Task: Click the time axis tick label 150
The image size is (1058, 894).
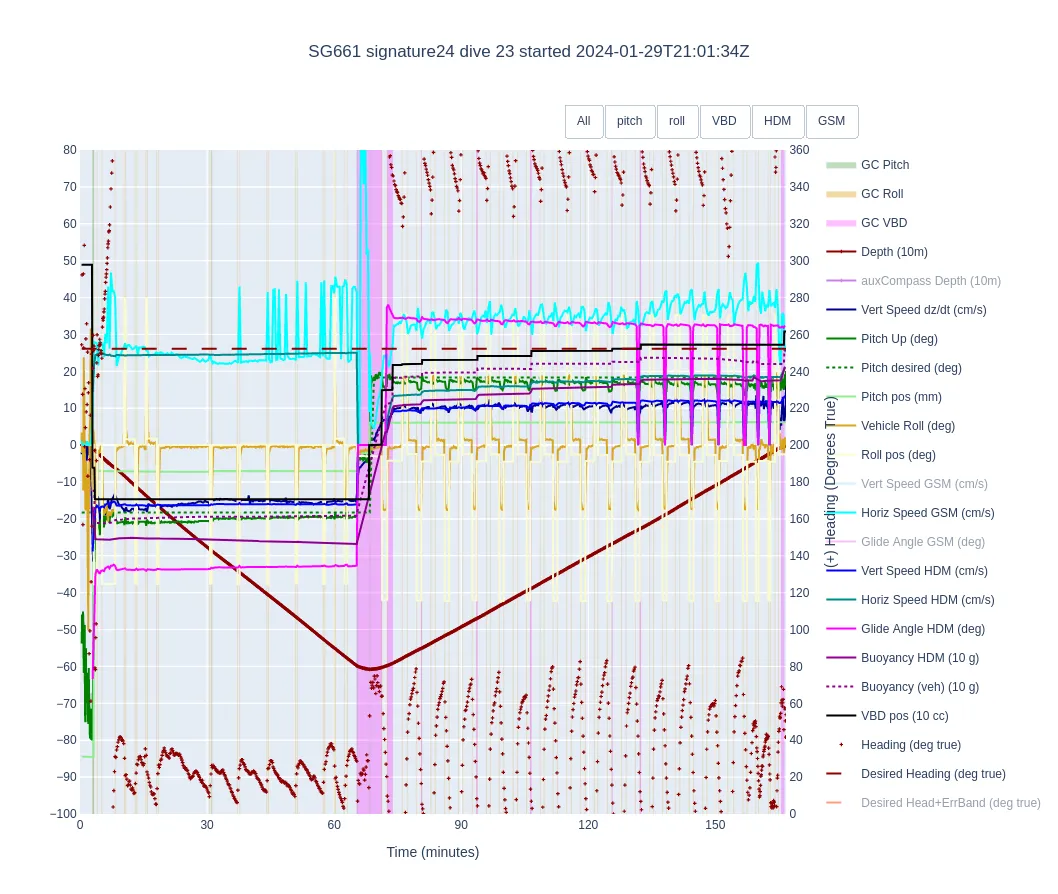Action: [x=715, y=825]
